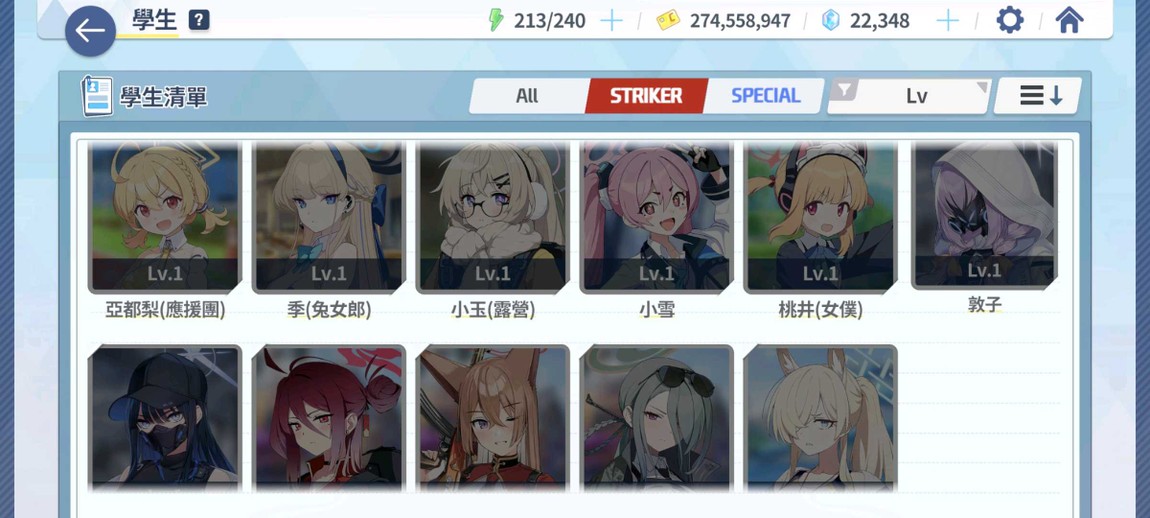Add energy with plus next to 213/240
1150x518 pixels.
(x=611, y=21)
